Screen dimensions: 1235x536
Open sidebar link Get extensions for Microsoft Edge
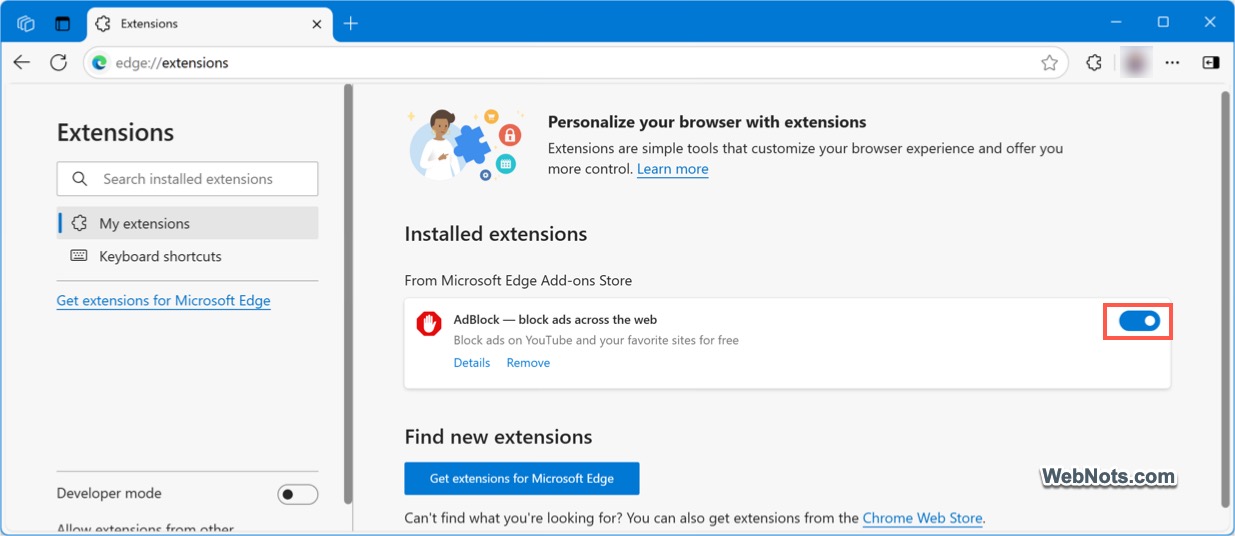pyautogui.click(x=164, y=300)
